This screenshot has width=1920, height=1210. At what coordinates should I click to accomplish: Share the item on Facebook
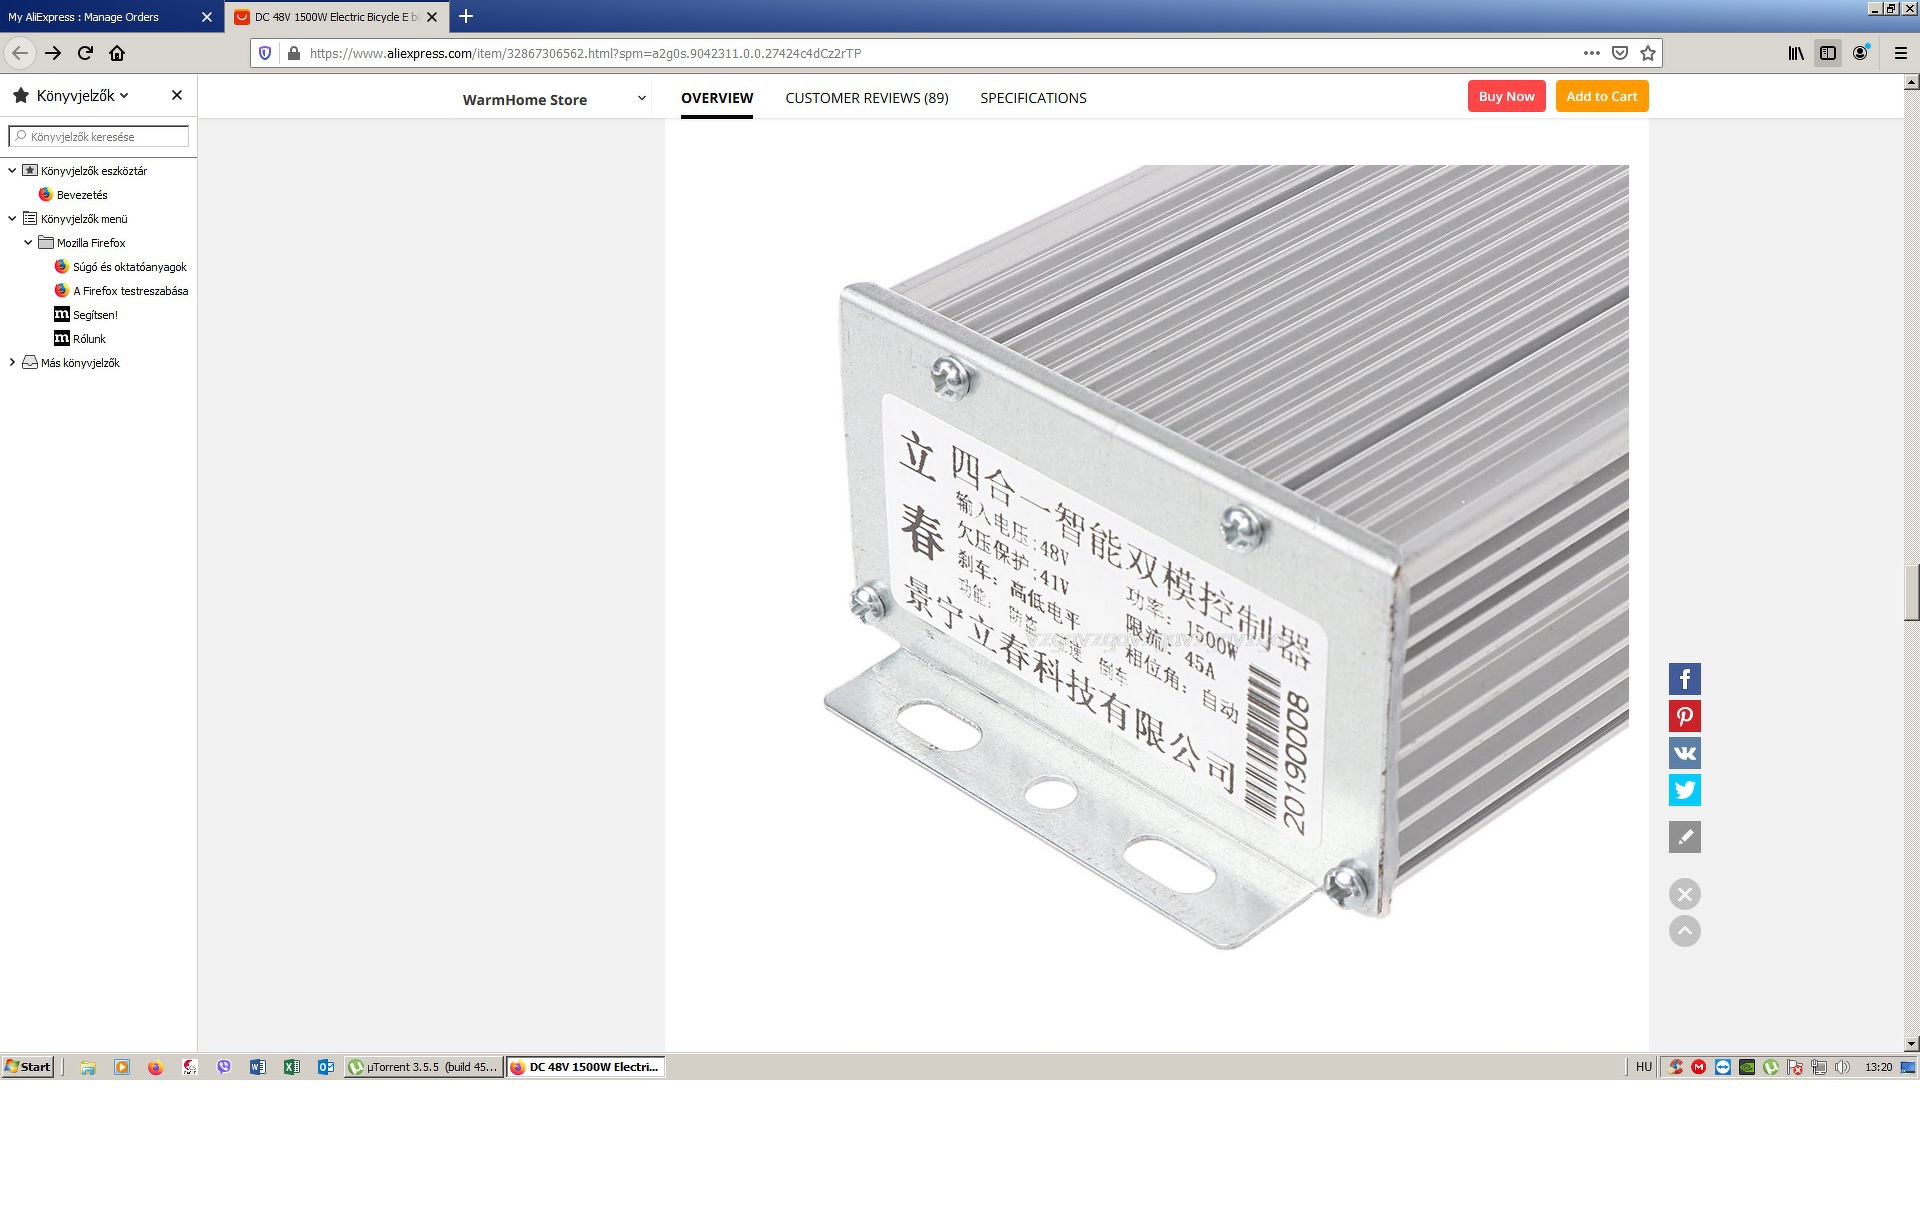pyautogui.click(x=1684, y=679)
